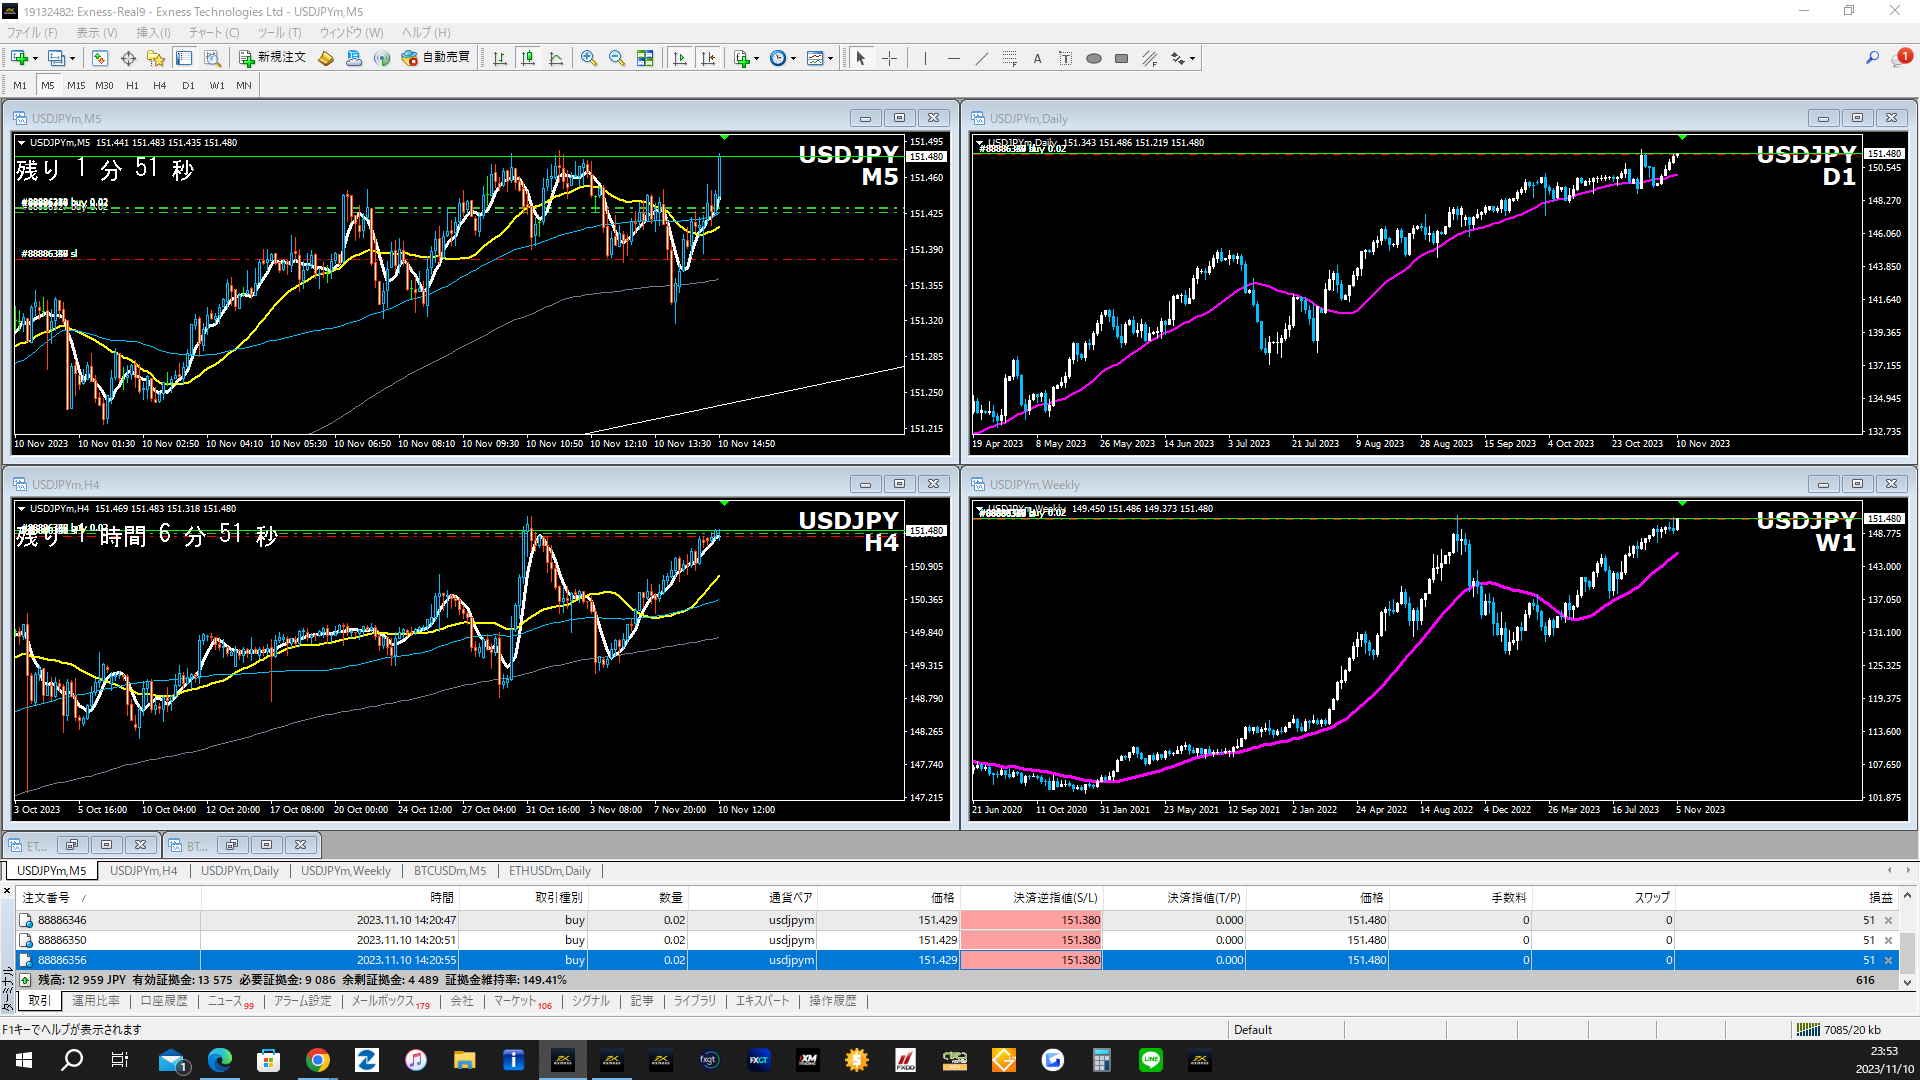Screen dimensions: 1920x1080
Task: Click the zoom in magnifier icon
Action: [589, 58]
